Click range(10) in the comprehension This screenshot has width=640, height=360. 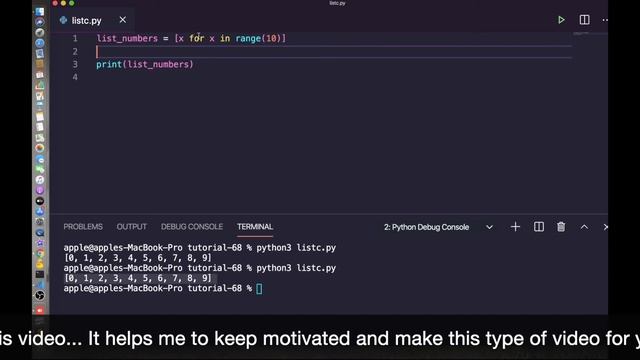(258, 38)
